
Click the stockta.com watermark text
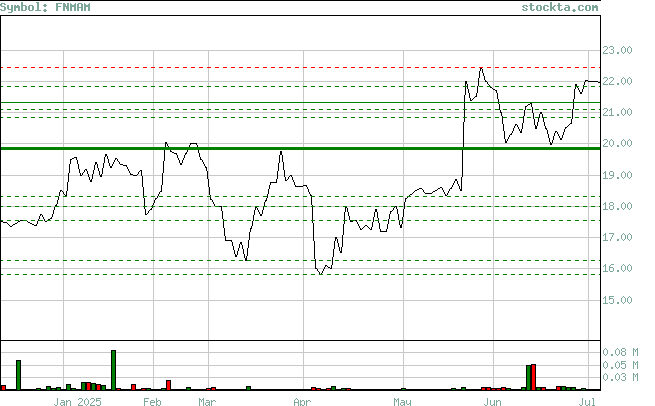[x=559, y=7]
